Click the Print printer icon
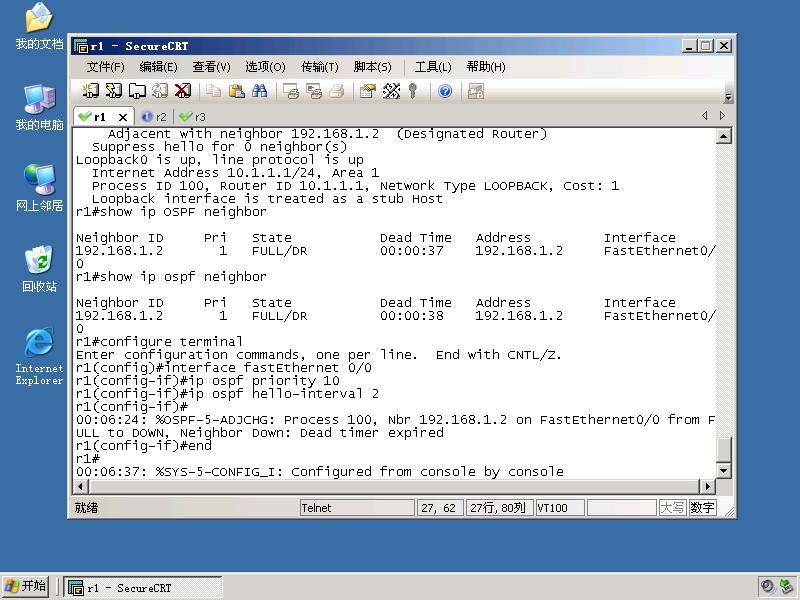This screenshot has height=600, width=800. point(337,91)
